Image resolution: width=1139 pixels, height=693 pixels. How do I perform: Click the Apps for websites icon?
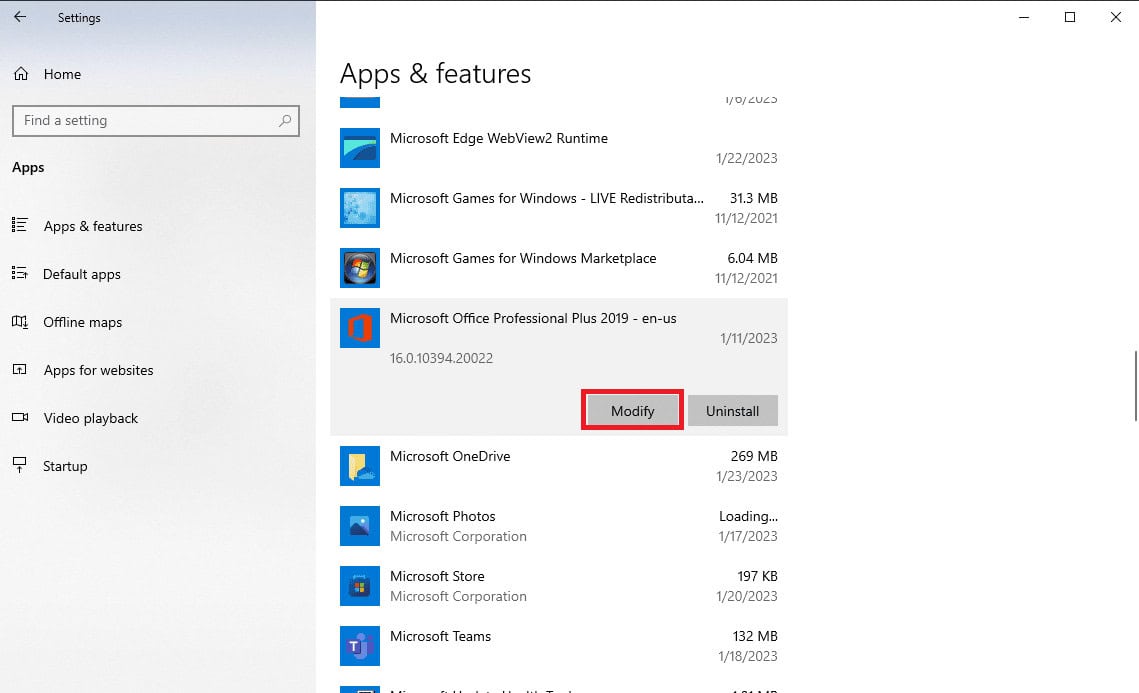point(20,369)
